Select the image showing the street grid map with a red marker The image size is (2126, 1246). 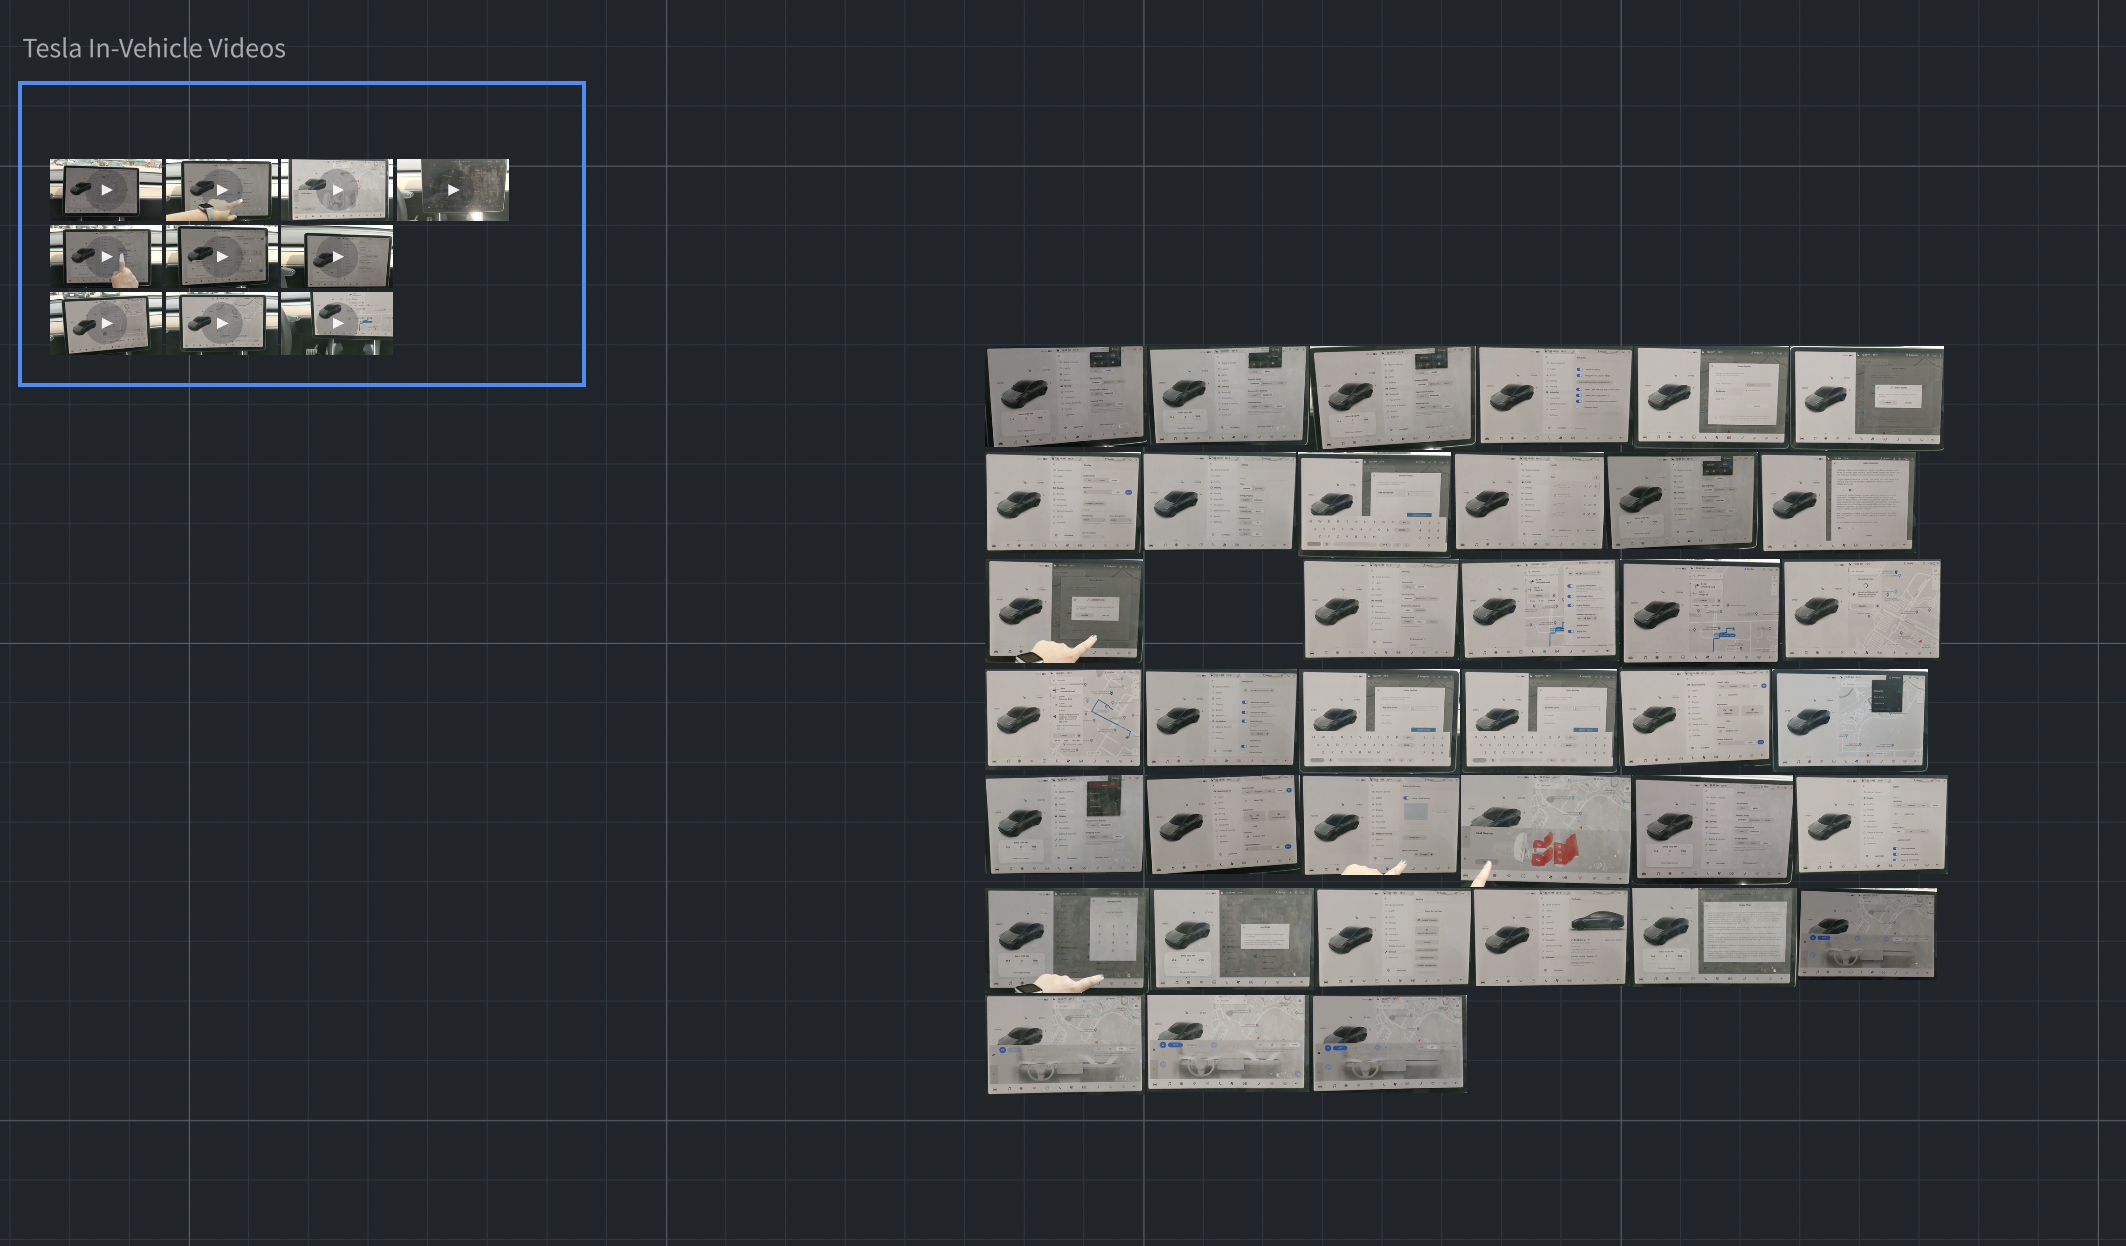coord(1862,609)
